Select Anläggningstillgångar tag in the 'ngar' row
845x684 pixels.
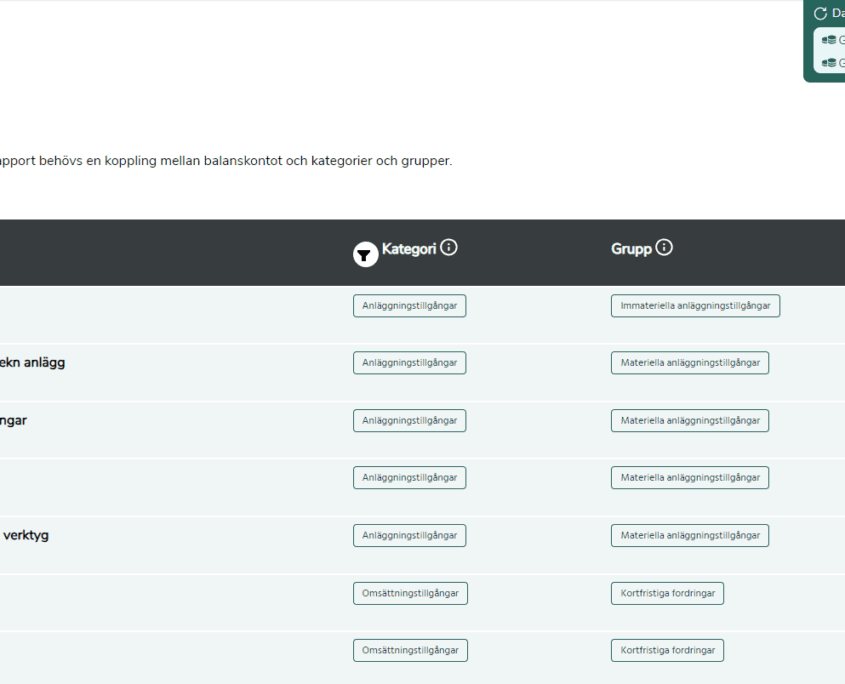pos(409,421)
